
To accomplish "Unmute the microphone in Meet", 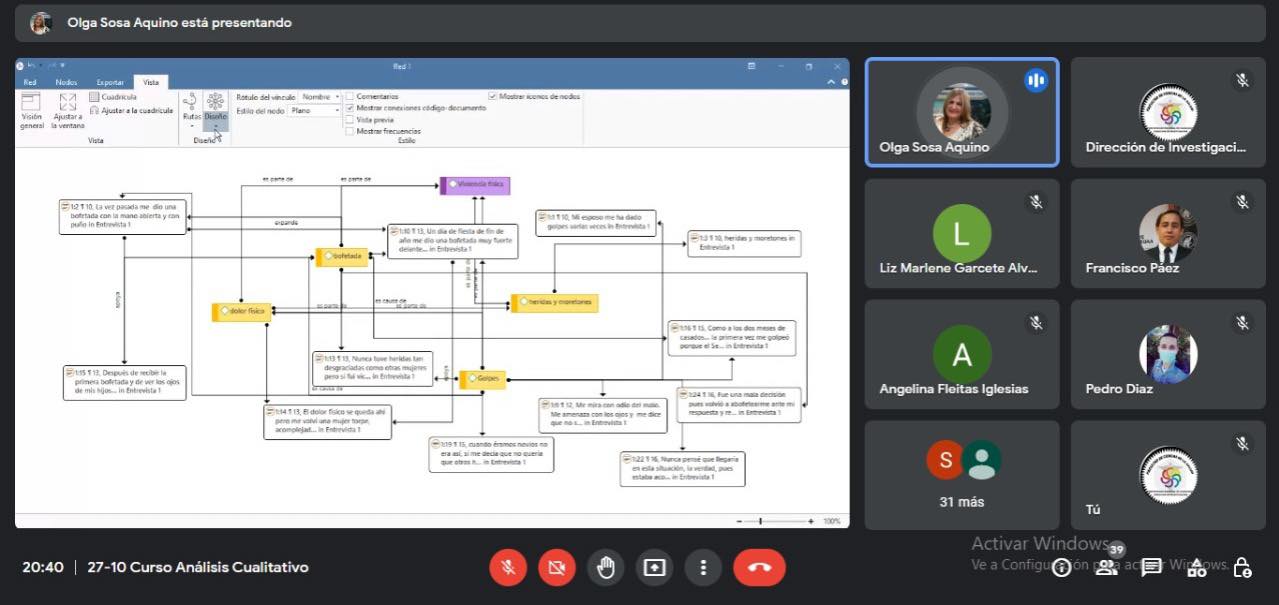I will point(508,567).
